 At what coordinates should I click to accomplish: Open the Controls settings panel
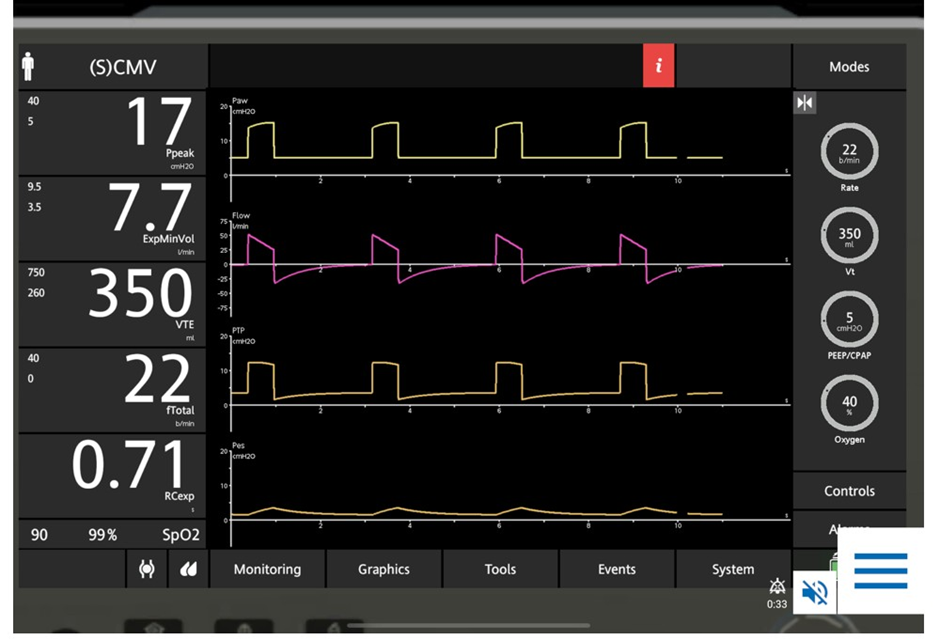(849, 491)
